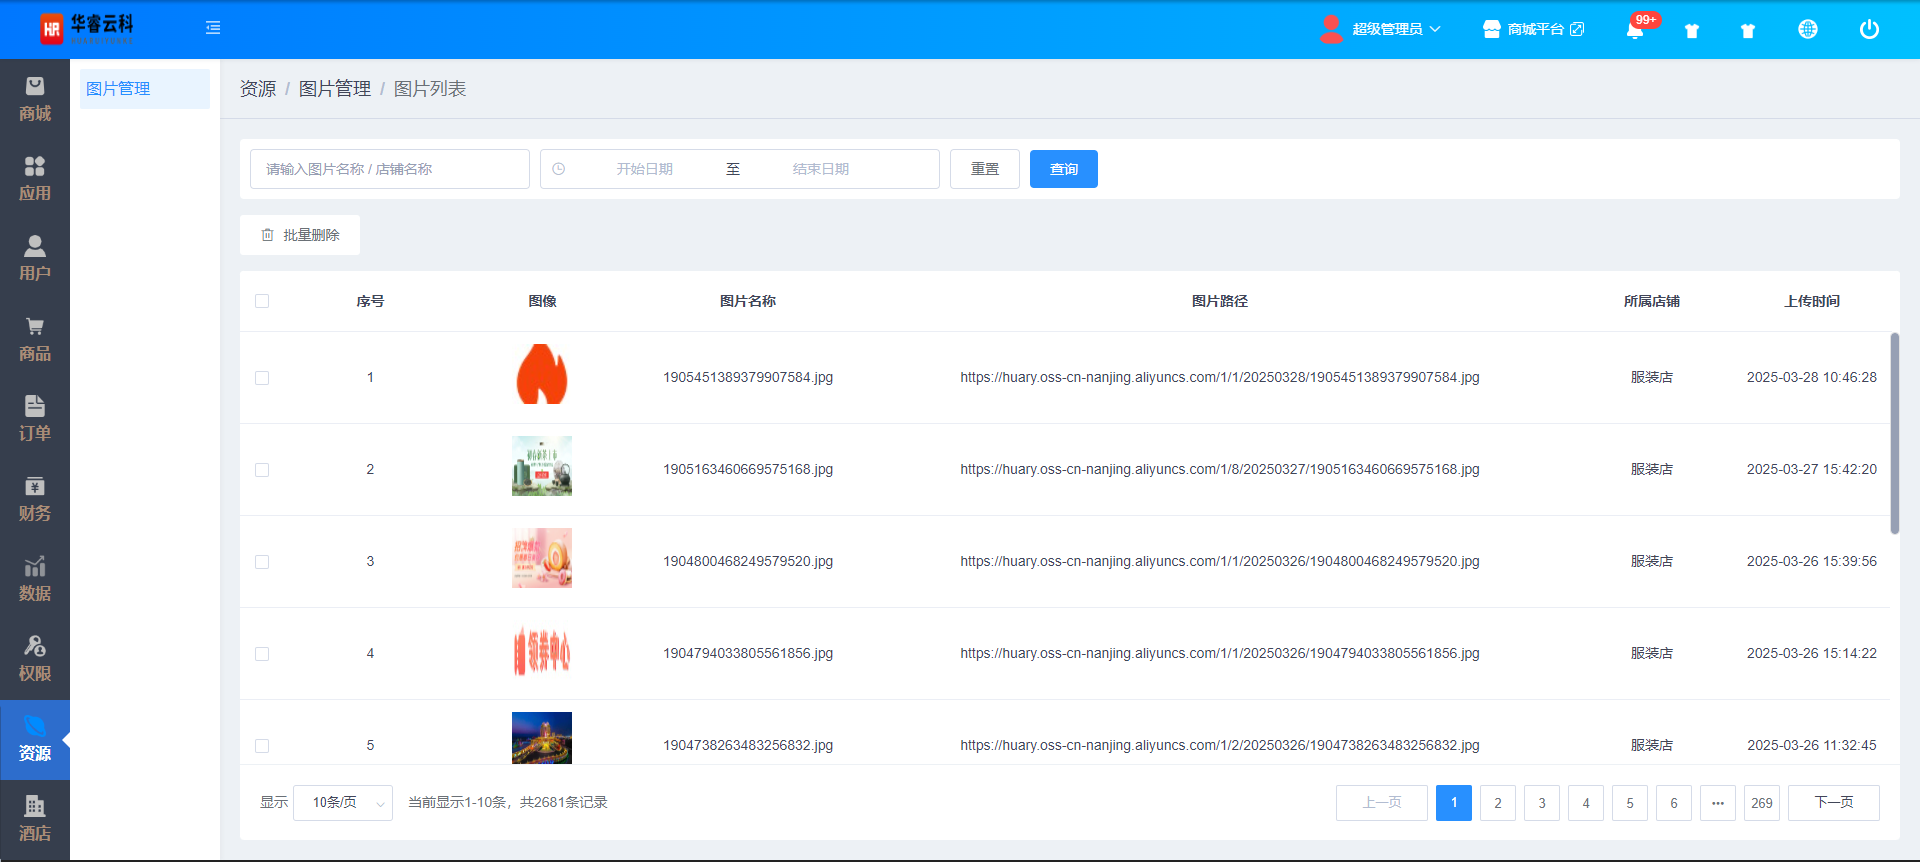Open the 开始日期 date picker

pos(644,169)
